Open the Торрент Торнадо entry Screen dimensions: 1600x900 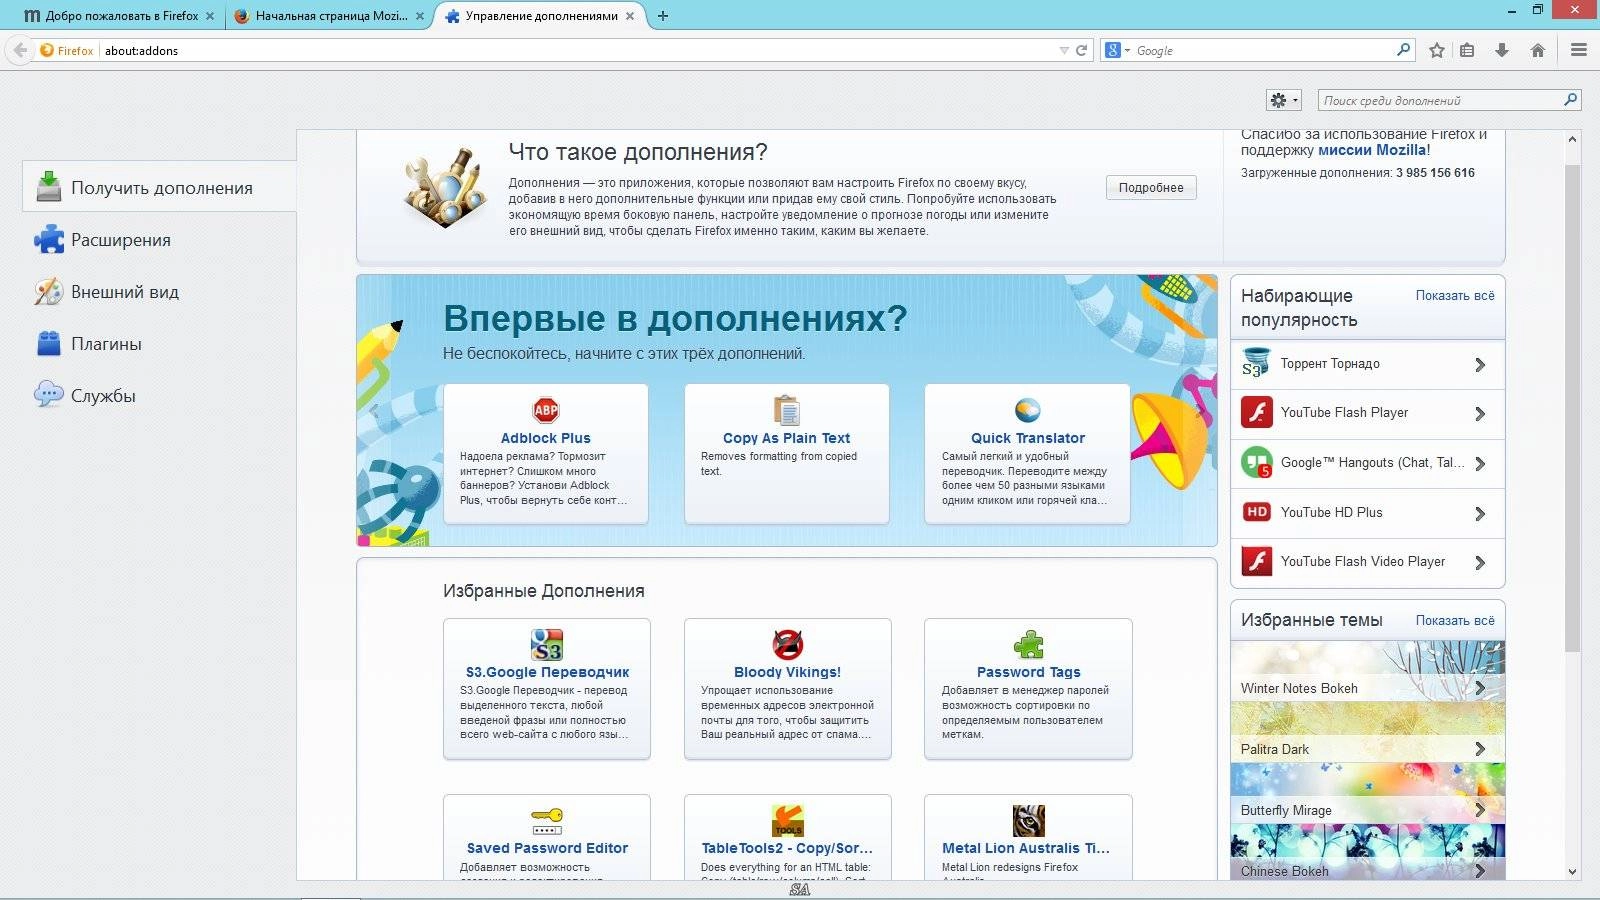(x=1367, y=364)
